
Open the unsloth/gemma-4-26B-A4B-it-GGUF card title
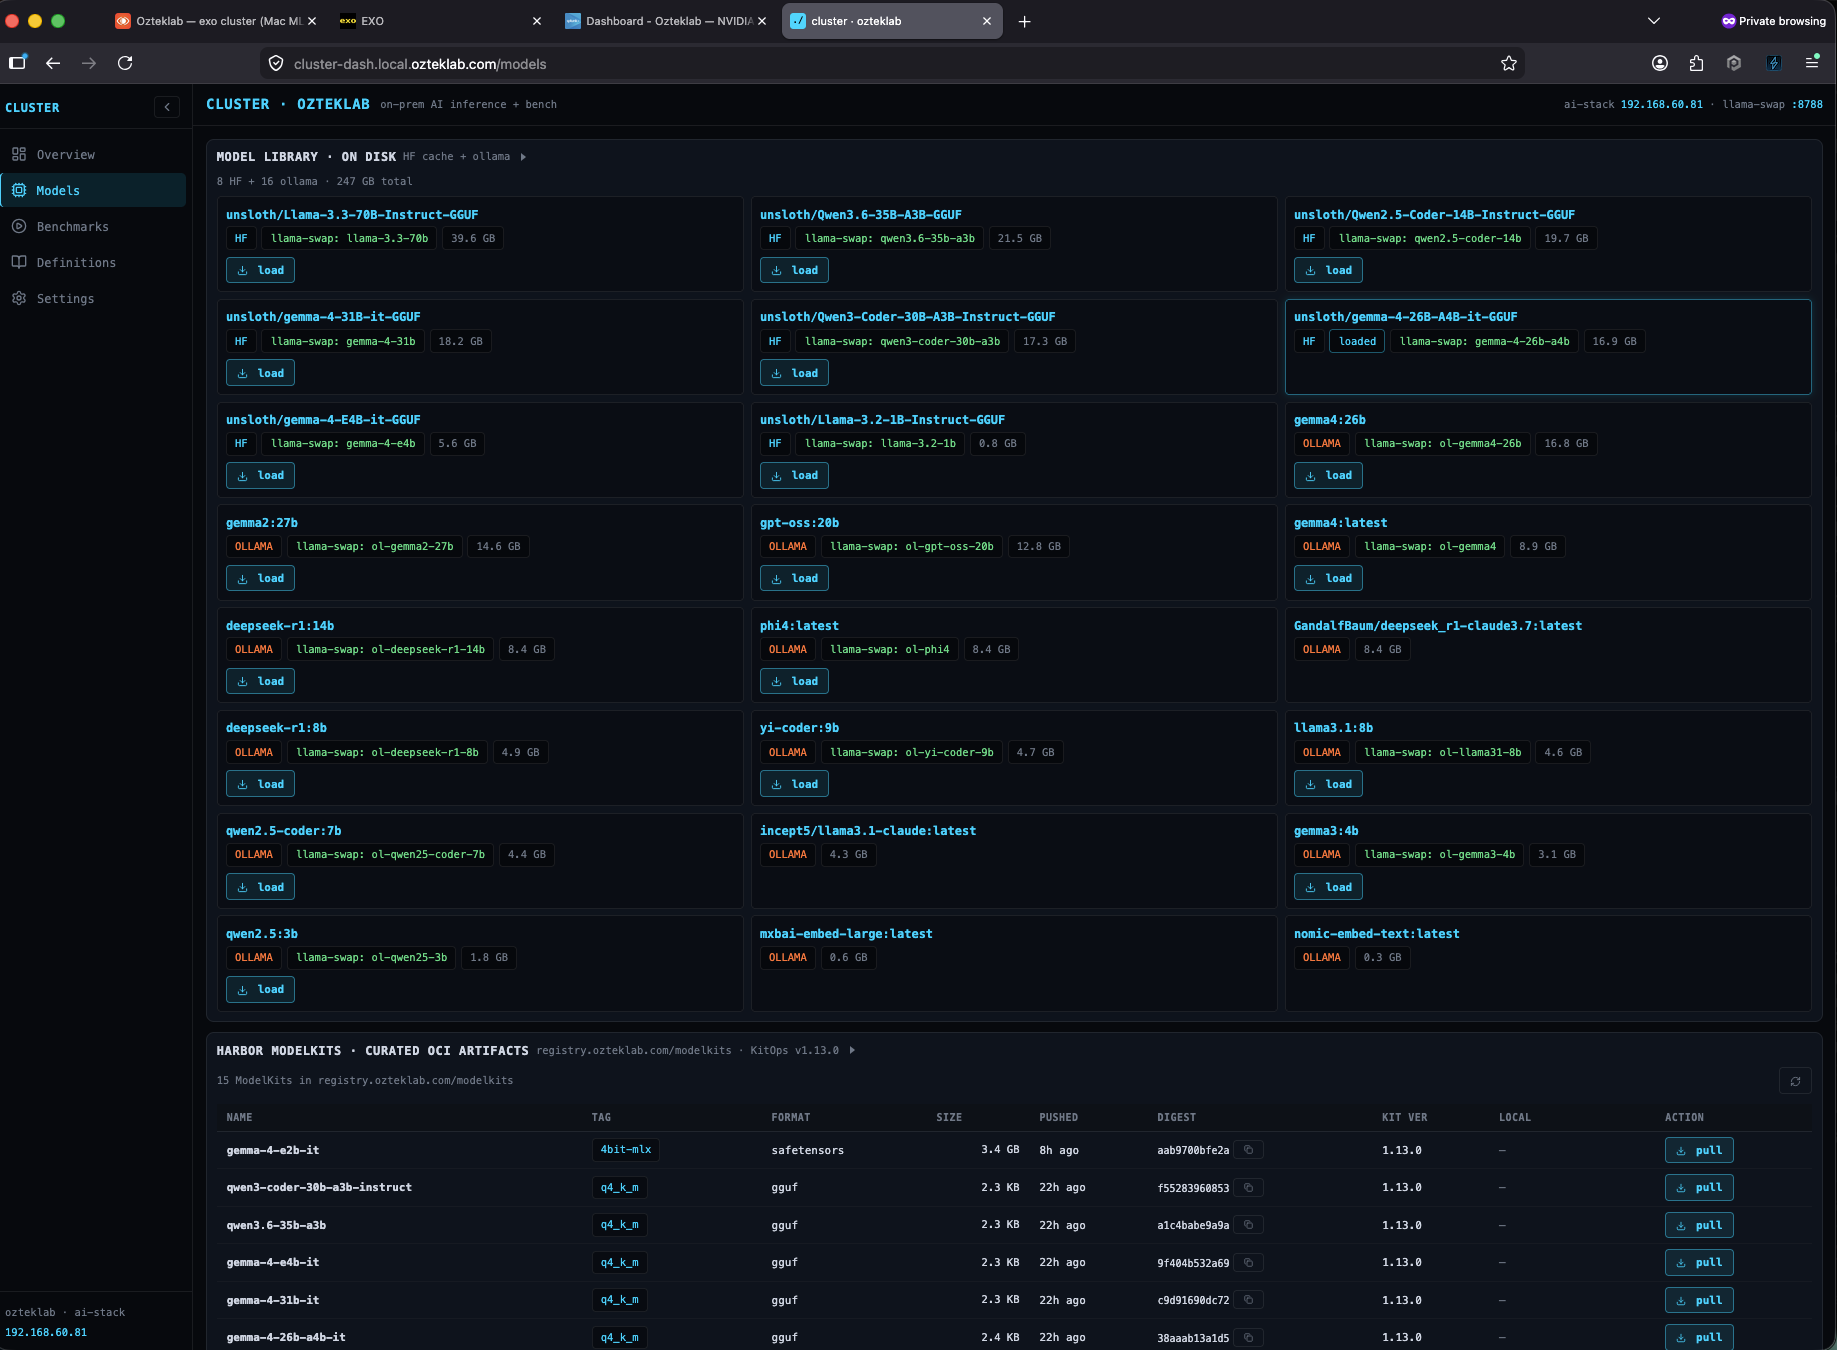(x=1405, y=317)
